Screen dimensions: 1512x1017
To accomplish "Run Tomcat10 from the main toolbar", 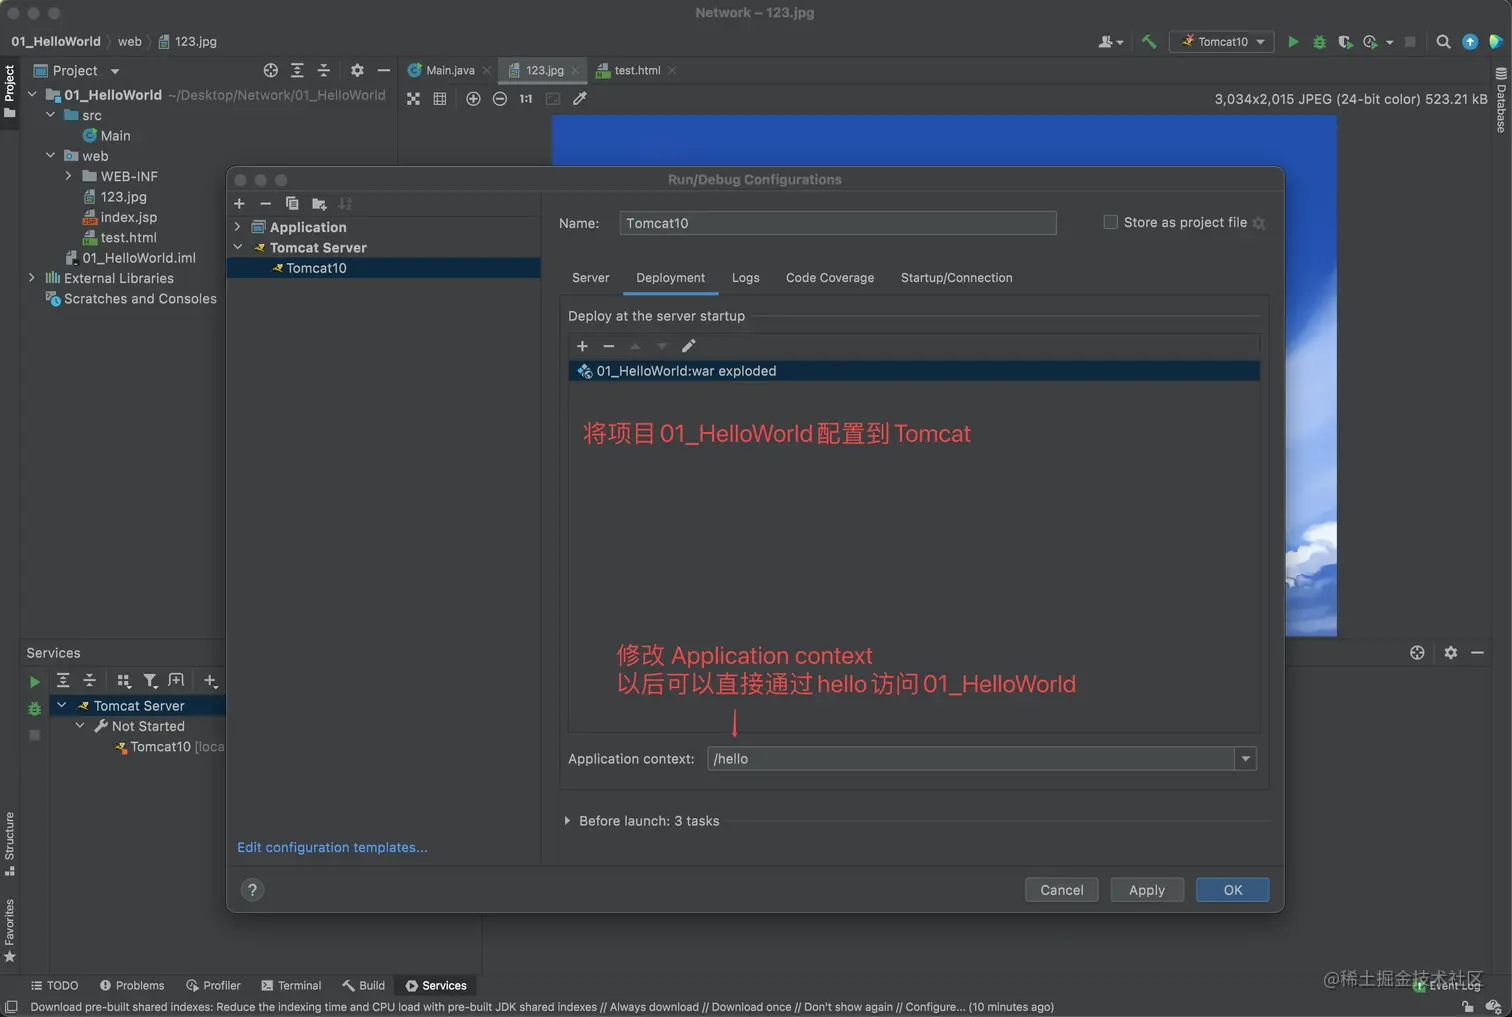I will (x=1293, y=42).
